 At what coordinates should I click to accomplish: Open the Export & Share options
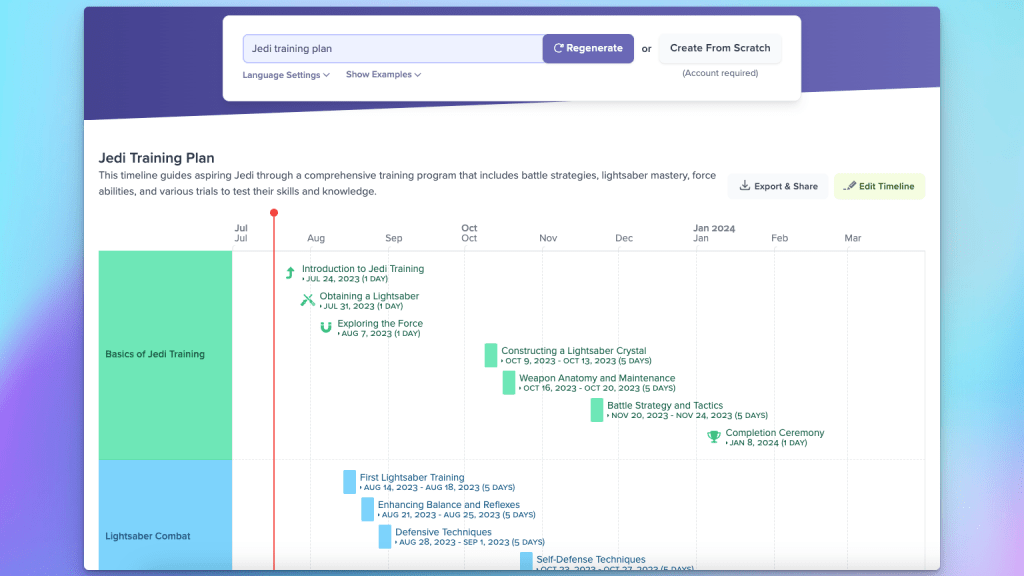click(x=777, y=186)
